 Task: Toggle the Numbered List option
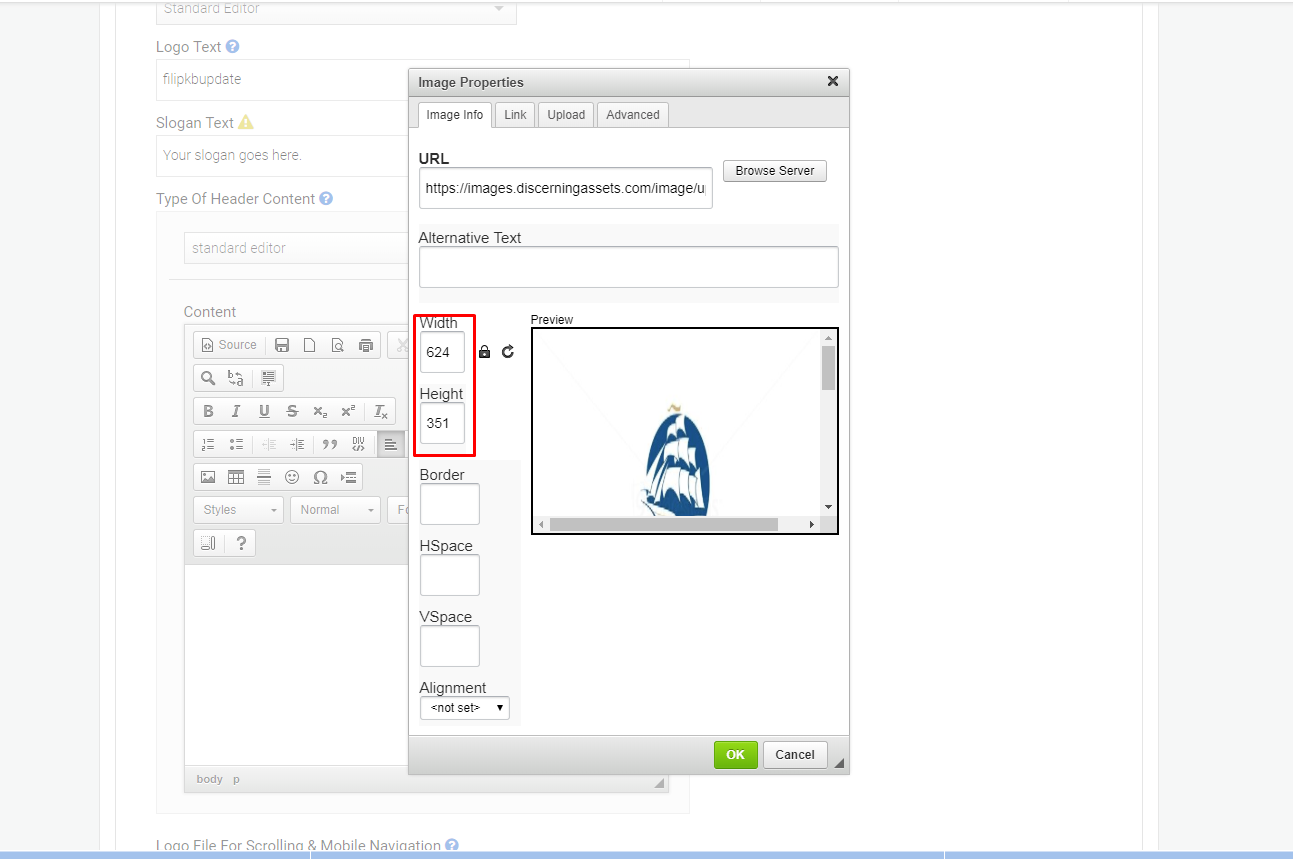[x=208, y=444]
